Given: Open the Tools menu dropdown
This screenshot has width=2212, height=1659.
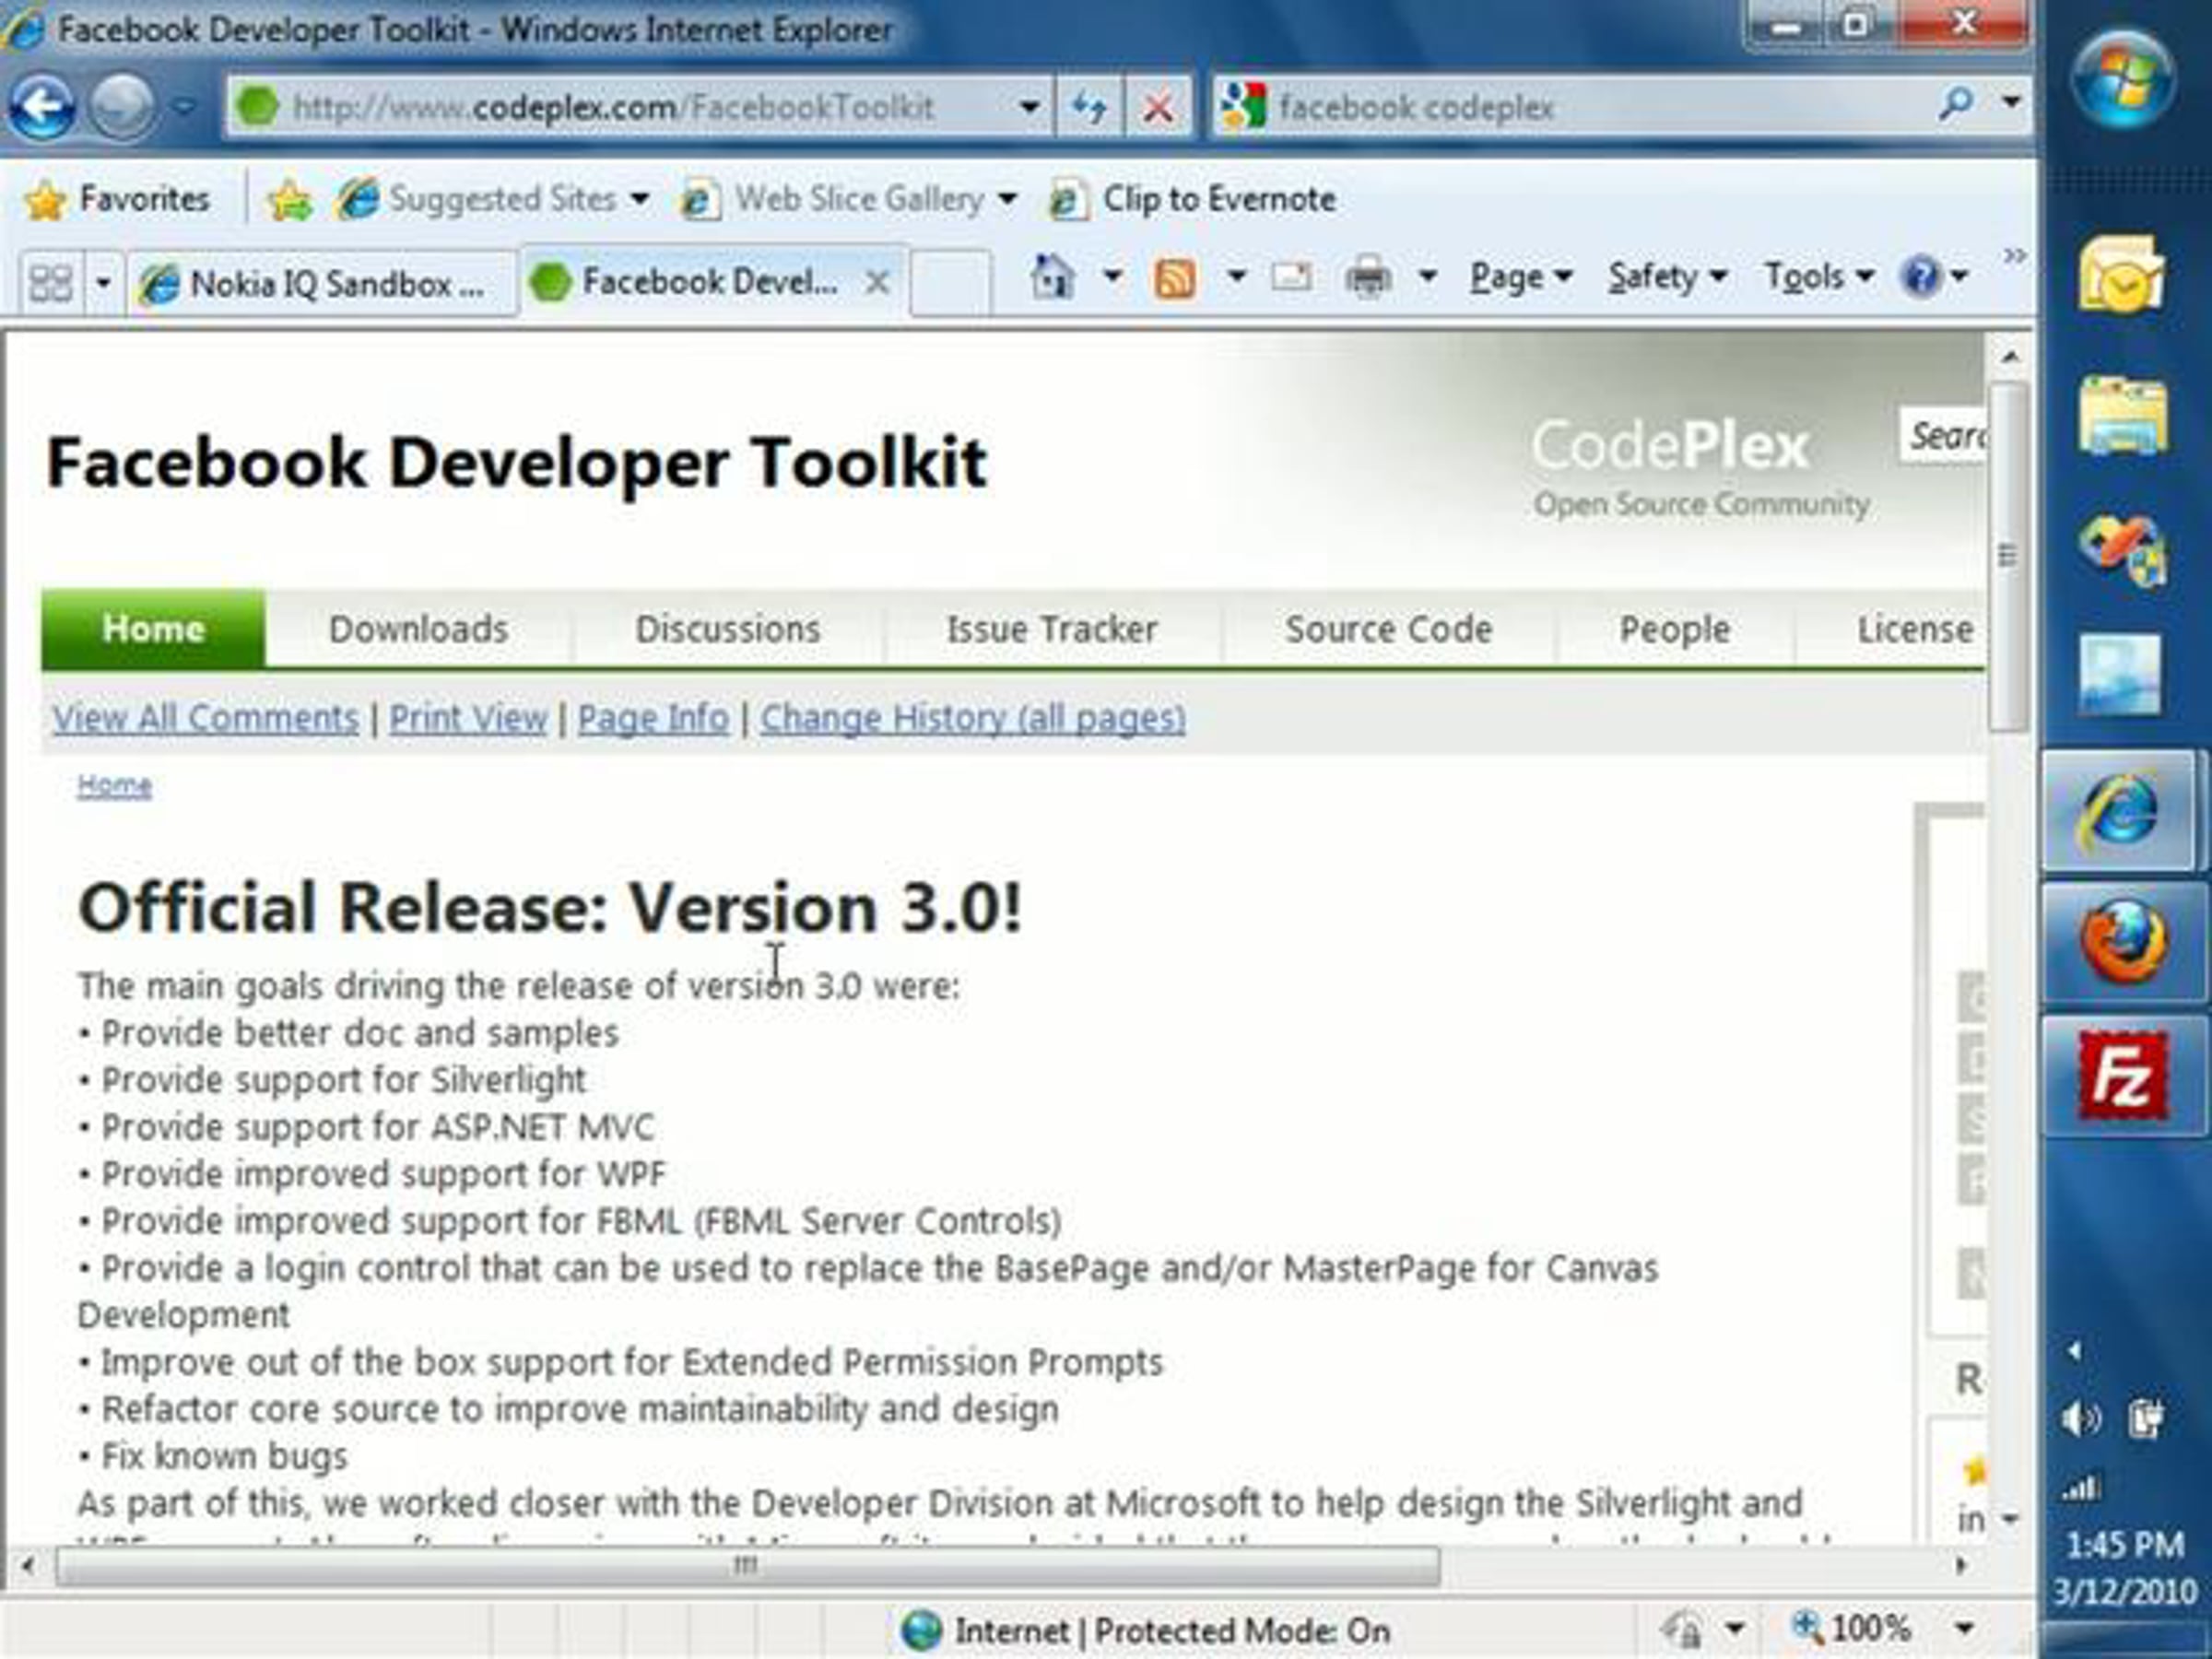Looking at the screenshot, I should coord(1817,277).
